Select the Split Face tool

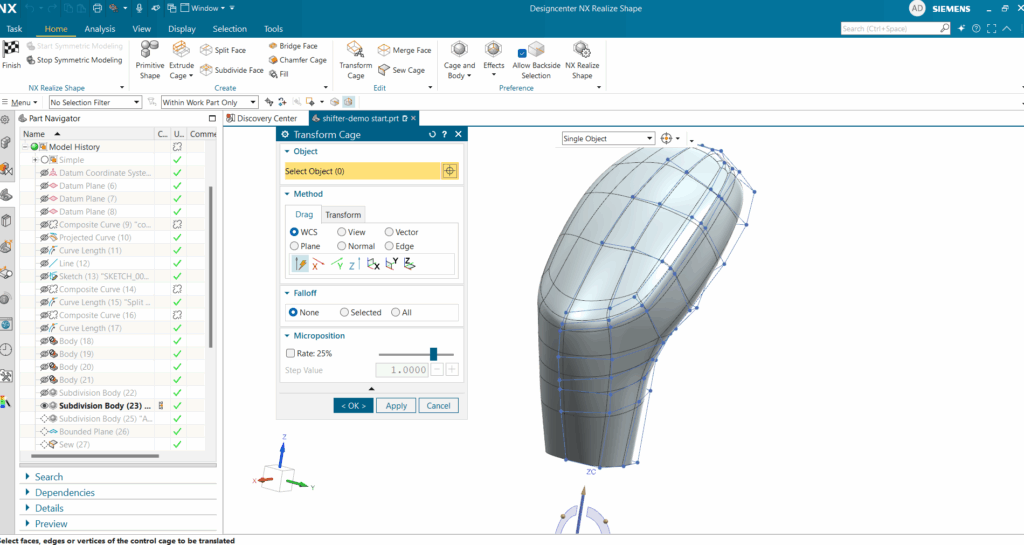[222, 50]
